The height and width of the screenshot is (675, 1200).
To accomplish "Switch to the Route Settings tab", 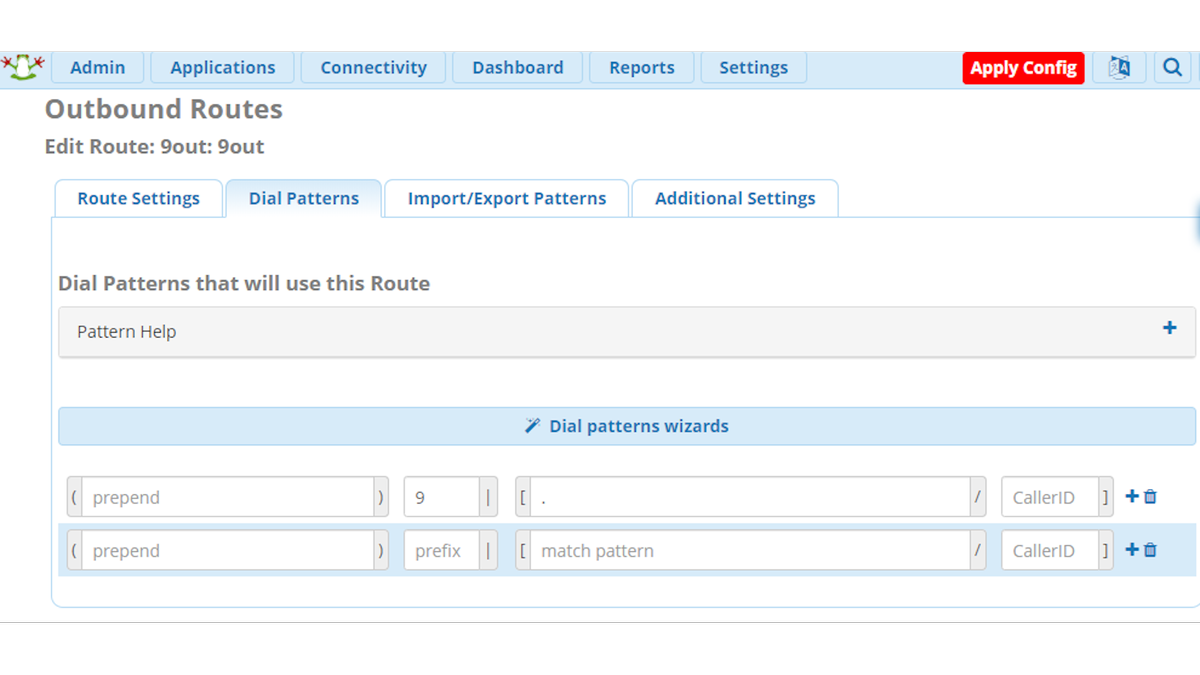I will click(x=138, y=198).
